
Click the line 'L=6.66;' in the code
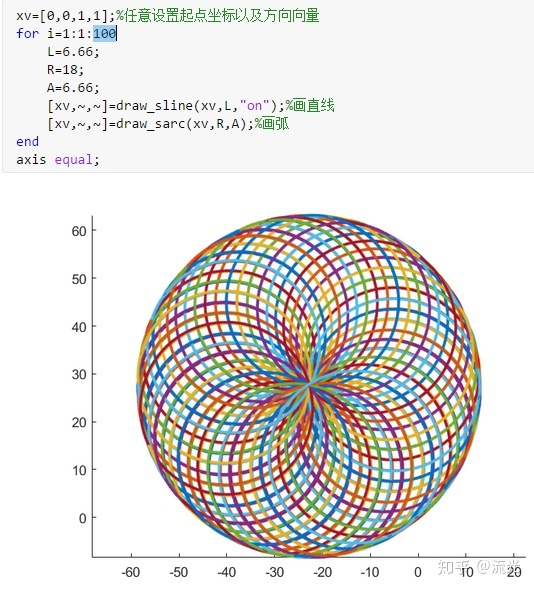click(x=73, y=52)
